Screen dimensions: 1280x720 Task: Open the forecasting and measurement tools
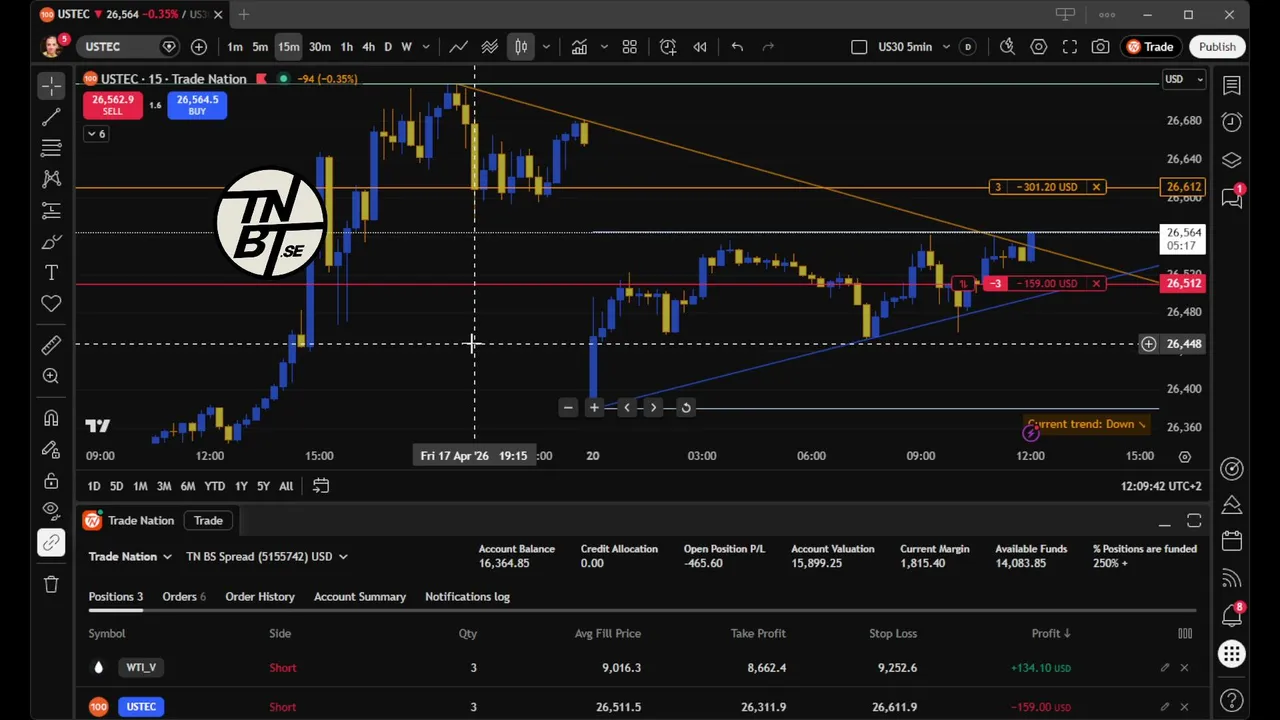point(51,211)
